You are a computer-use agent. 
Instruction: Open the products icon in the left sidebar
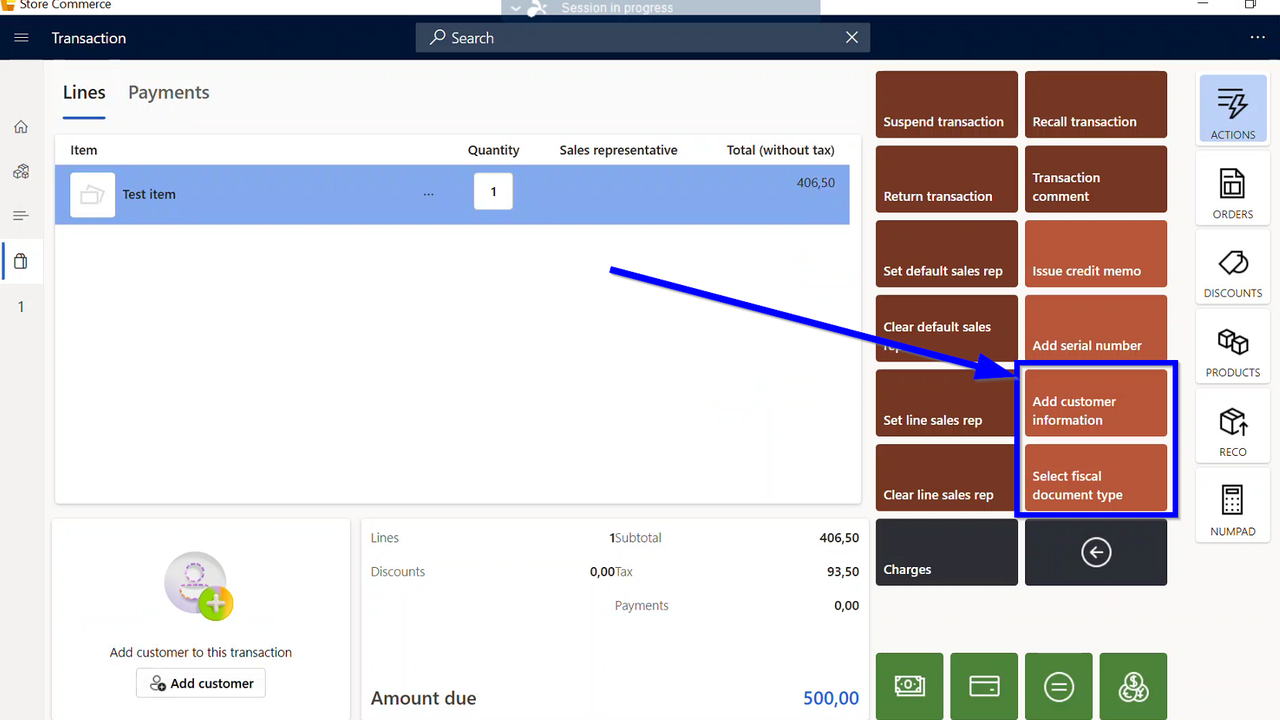[x=21, y=172]
